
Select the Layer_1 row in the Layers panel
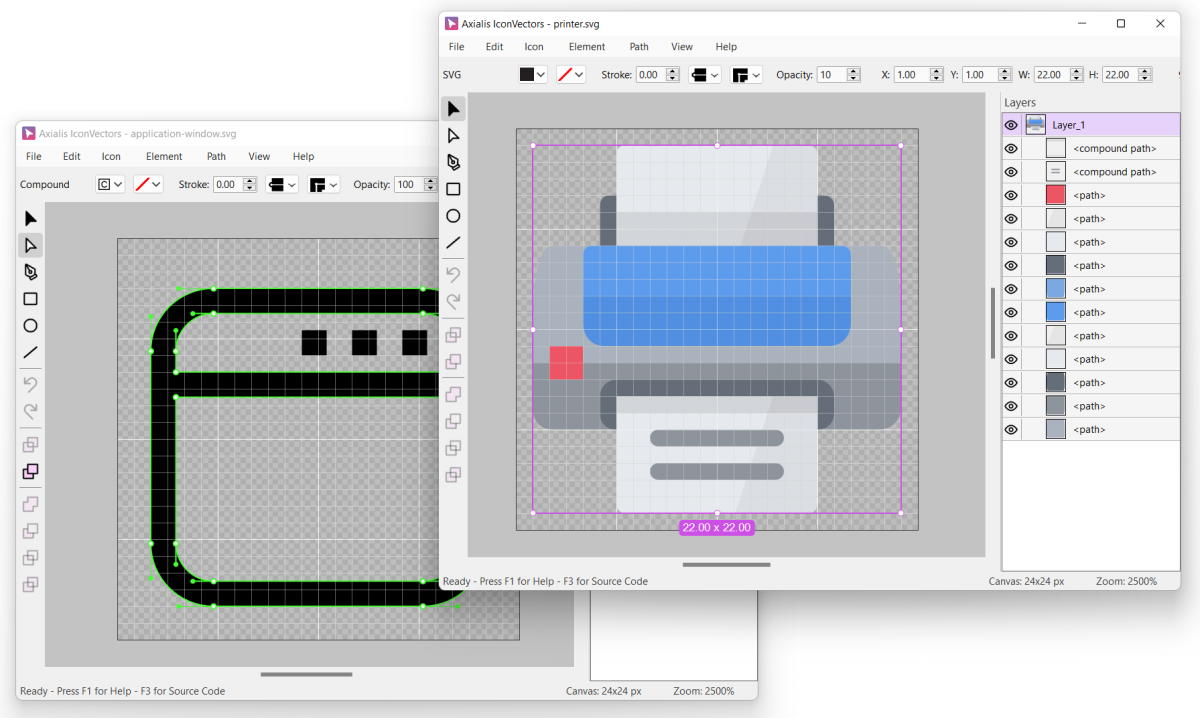coord(1068,125)
